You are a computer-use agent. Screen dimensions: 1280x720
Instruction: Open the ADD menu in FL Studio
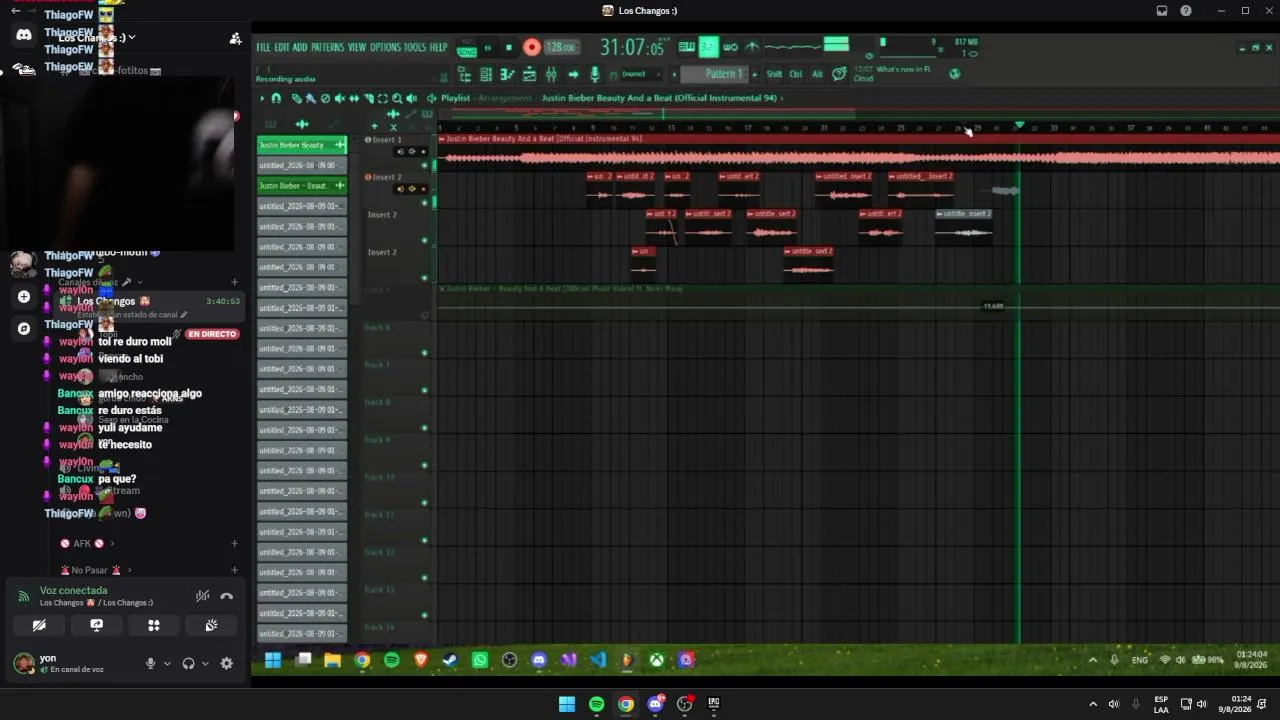[300, 47]
